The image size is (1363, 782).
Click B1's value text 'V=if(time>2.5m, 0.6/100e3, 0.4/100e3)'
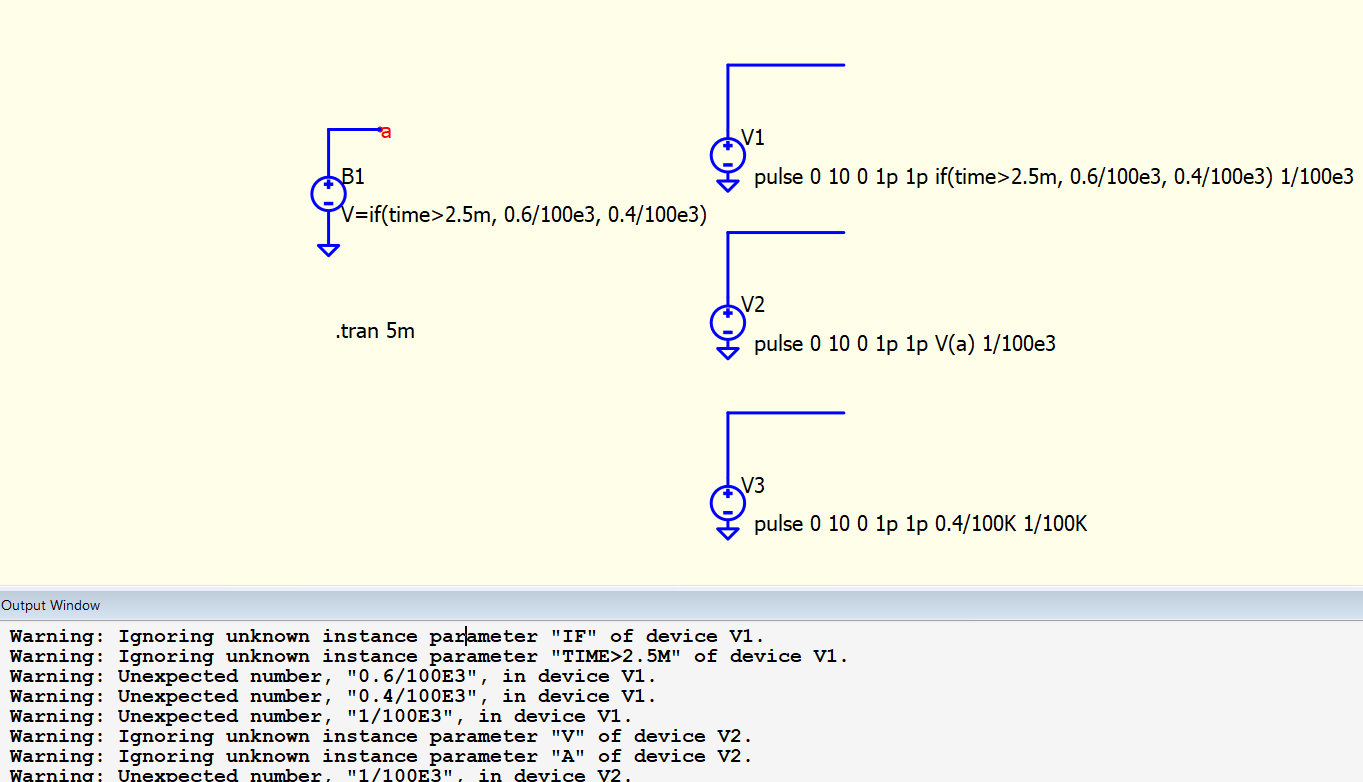tap(524, 214)
